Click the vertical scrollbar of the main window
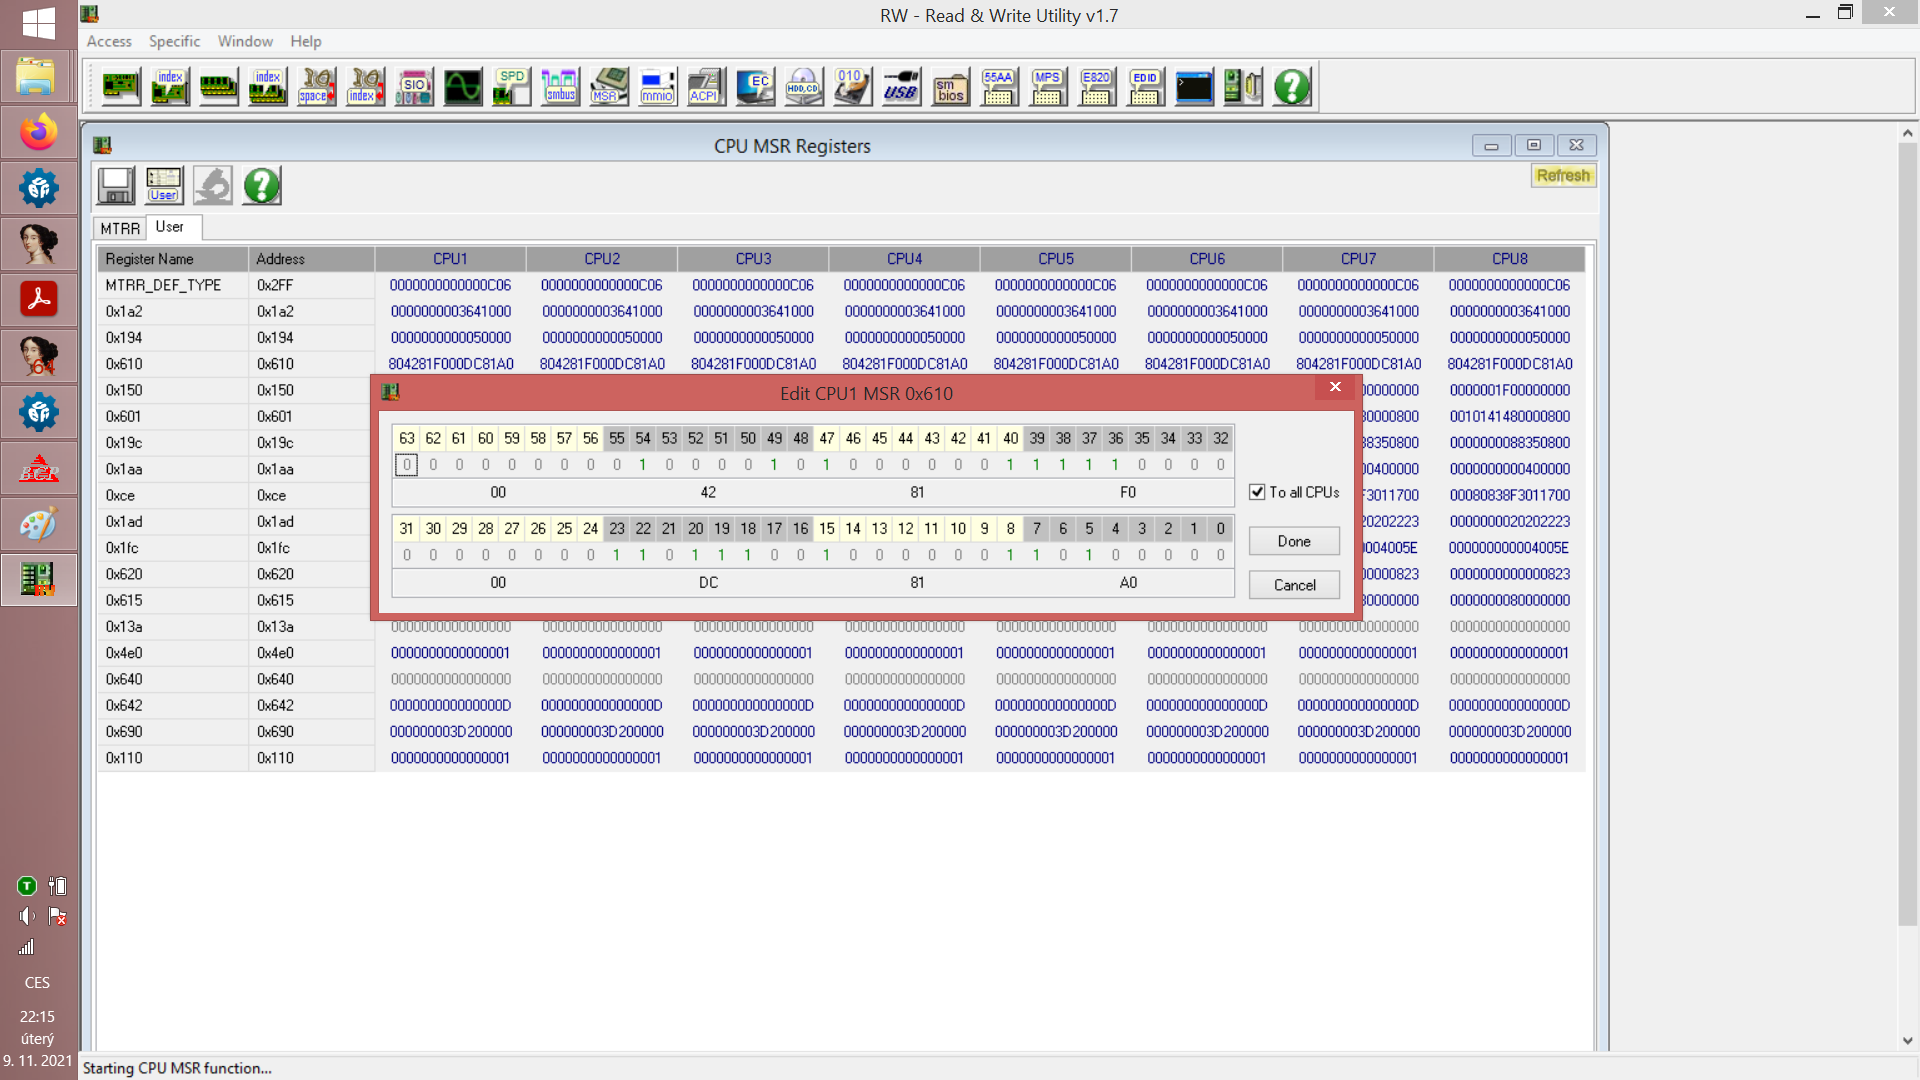 tap(1907, 535)
